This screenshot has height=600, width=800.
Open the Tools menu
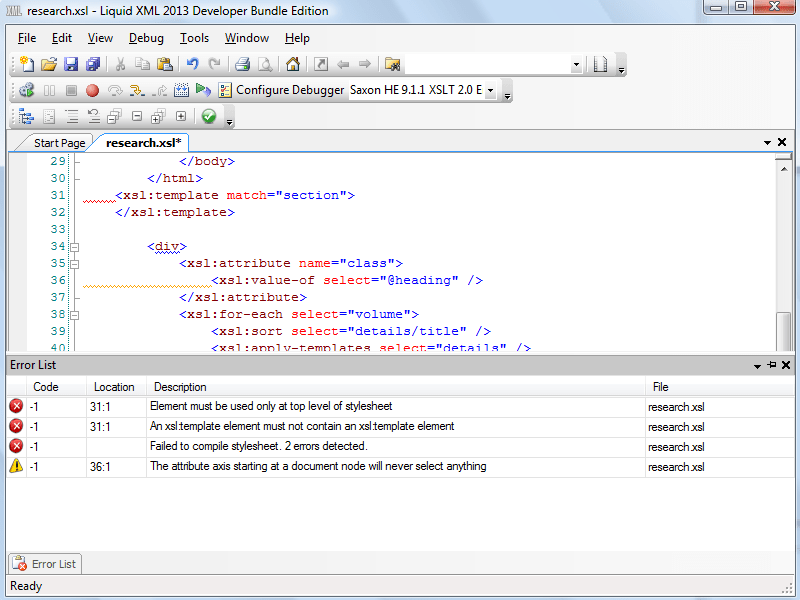tap(194, 38)
